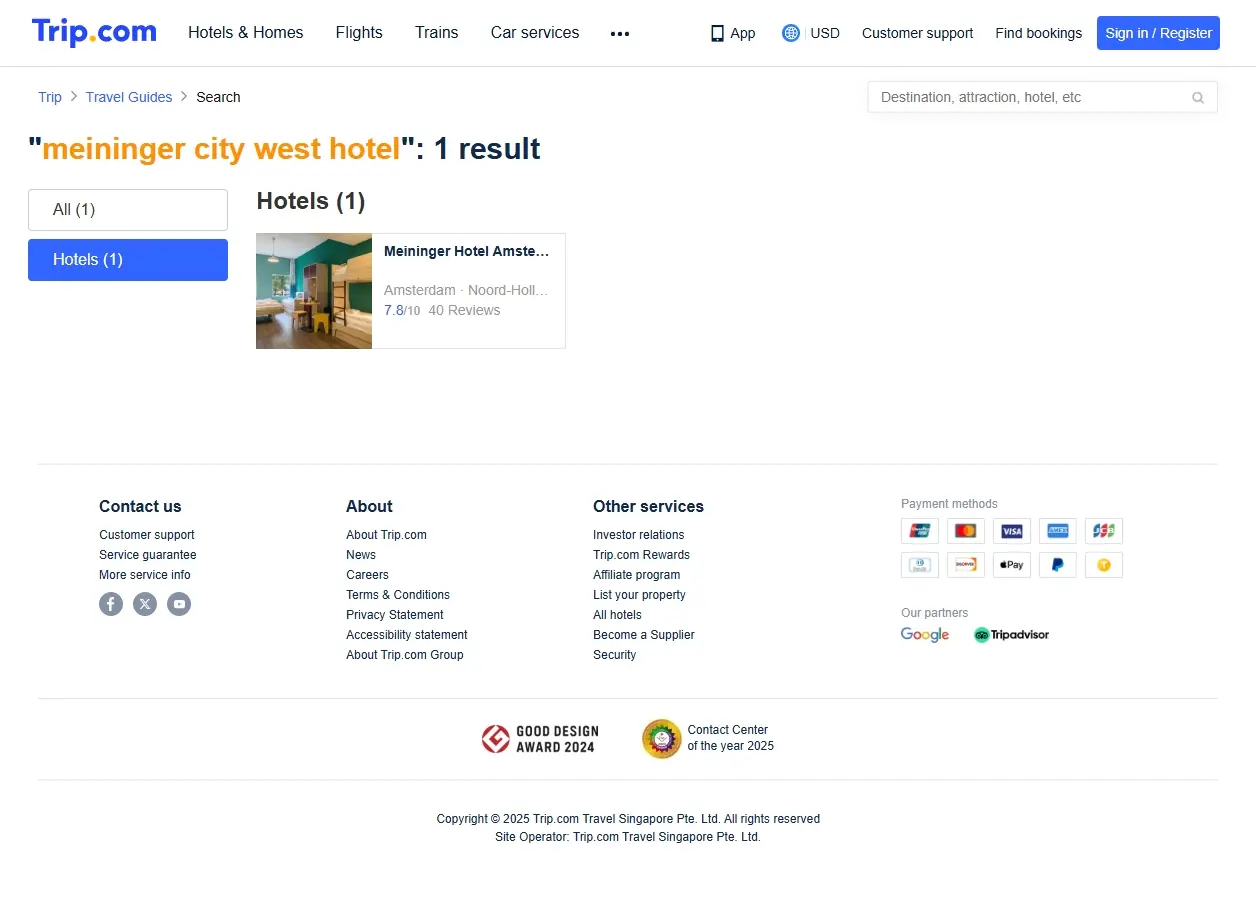Screen dimensions: 1256x921
Task: Open the more services ellipsis menu
Action: (620, 33)
